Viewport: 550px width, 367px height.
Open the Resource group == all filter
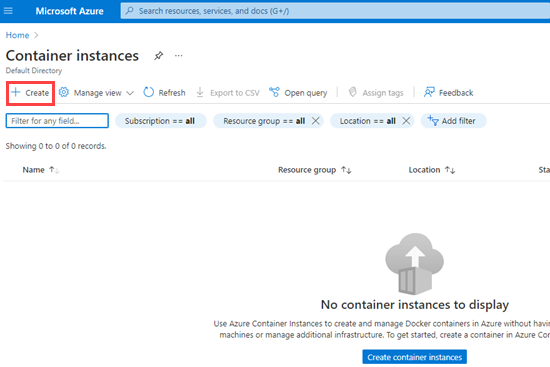coord(264,121)
